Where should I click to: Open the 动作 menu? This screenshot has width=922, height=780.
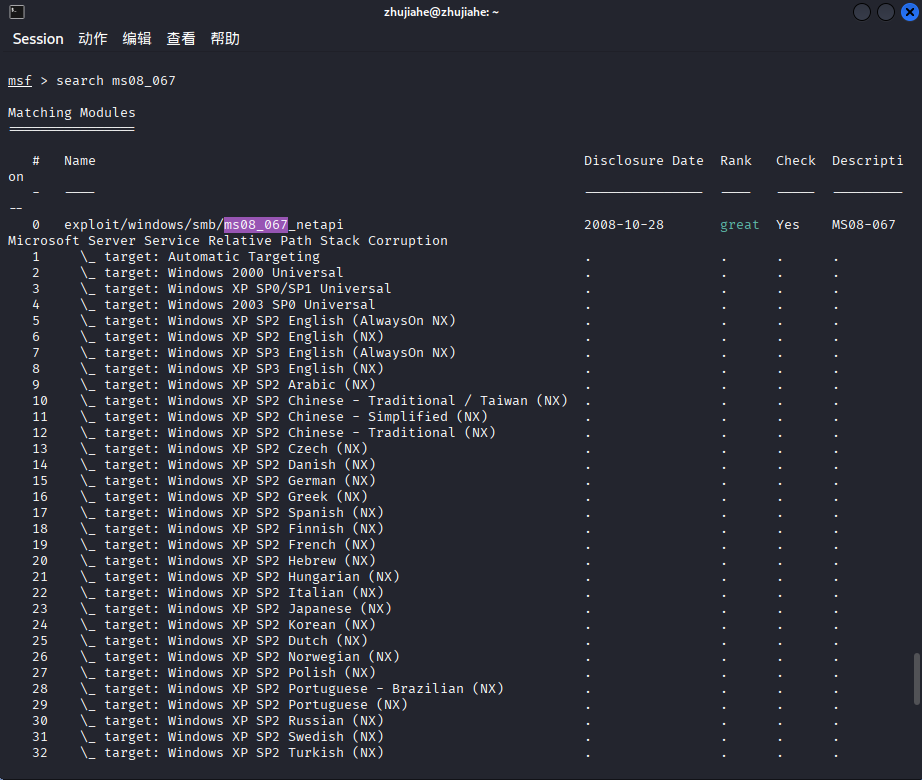[93, 39]
